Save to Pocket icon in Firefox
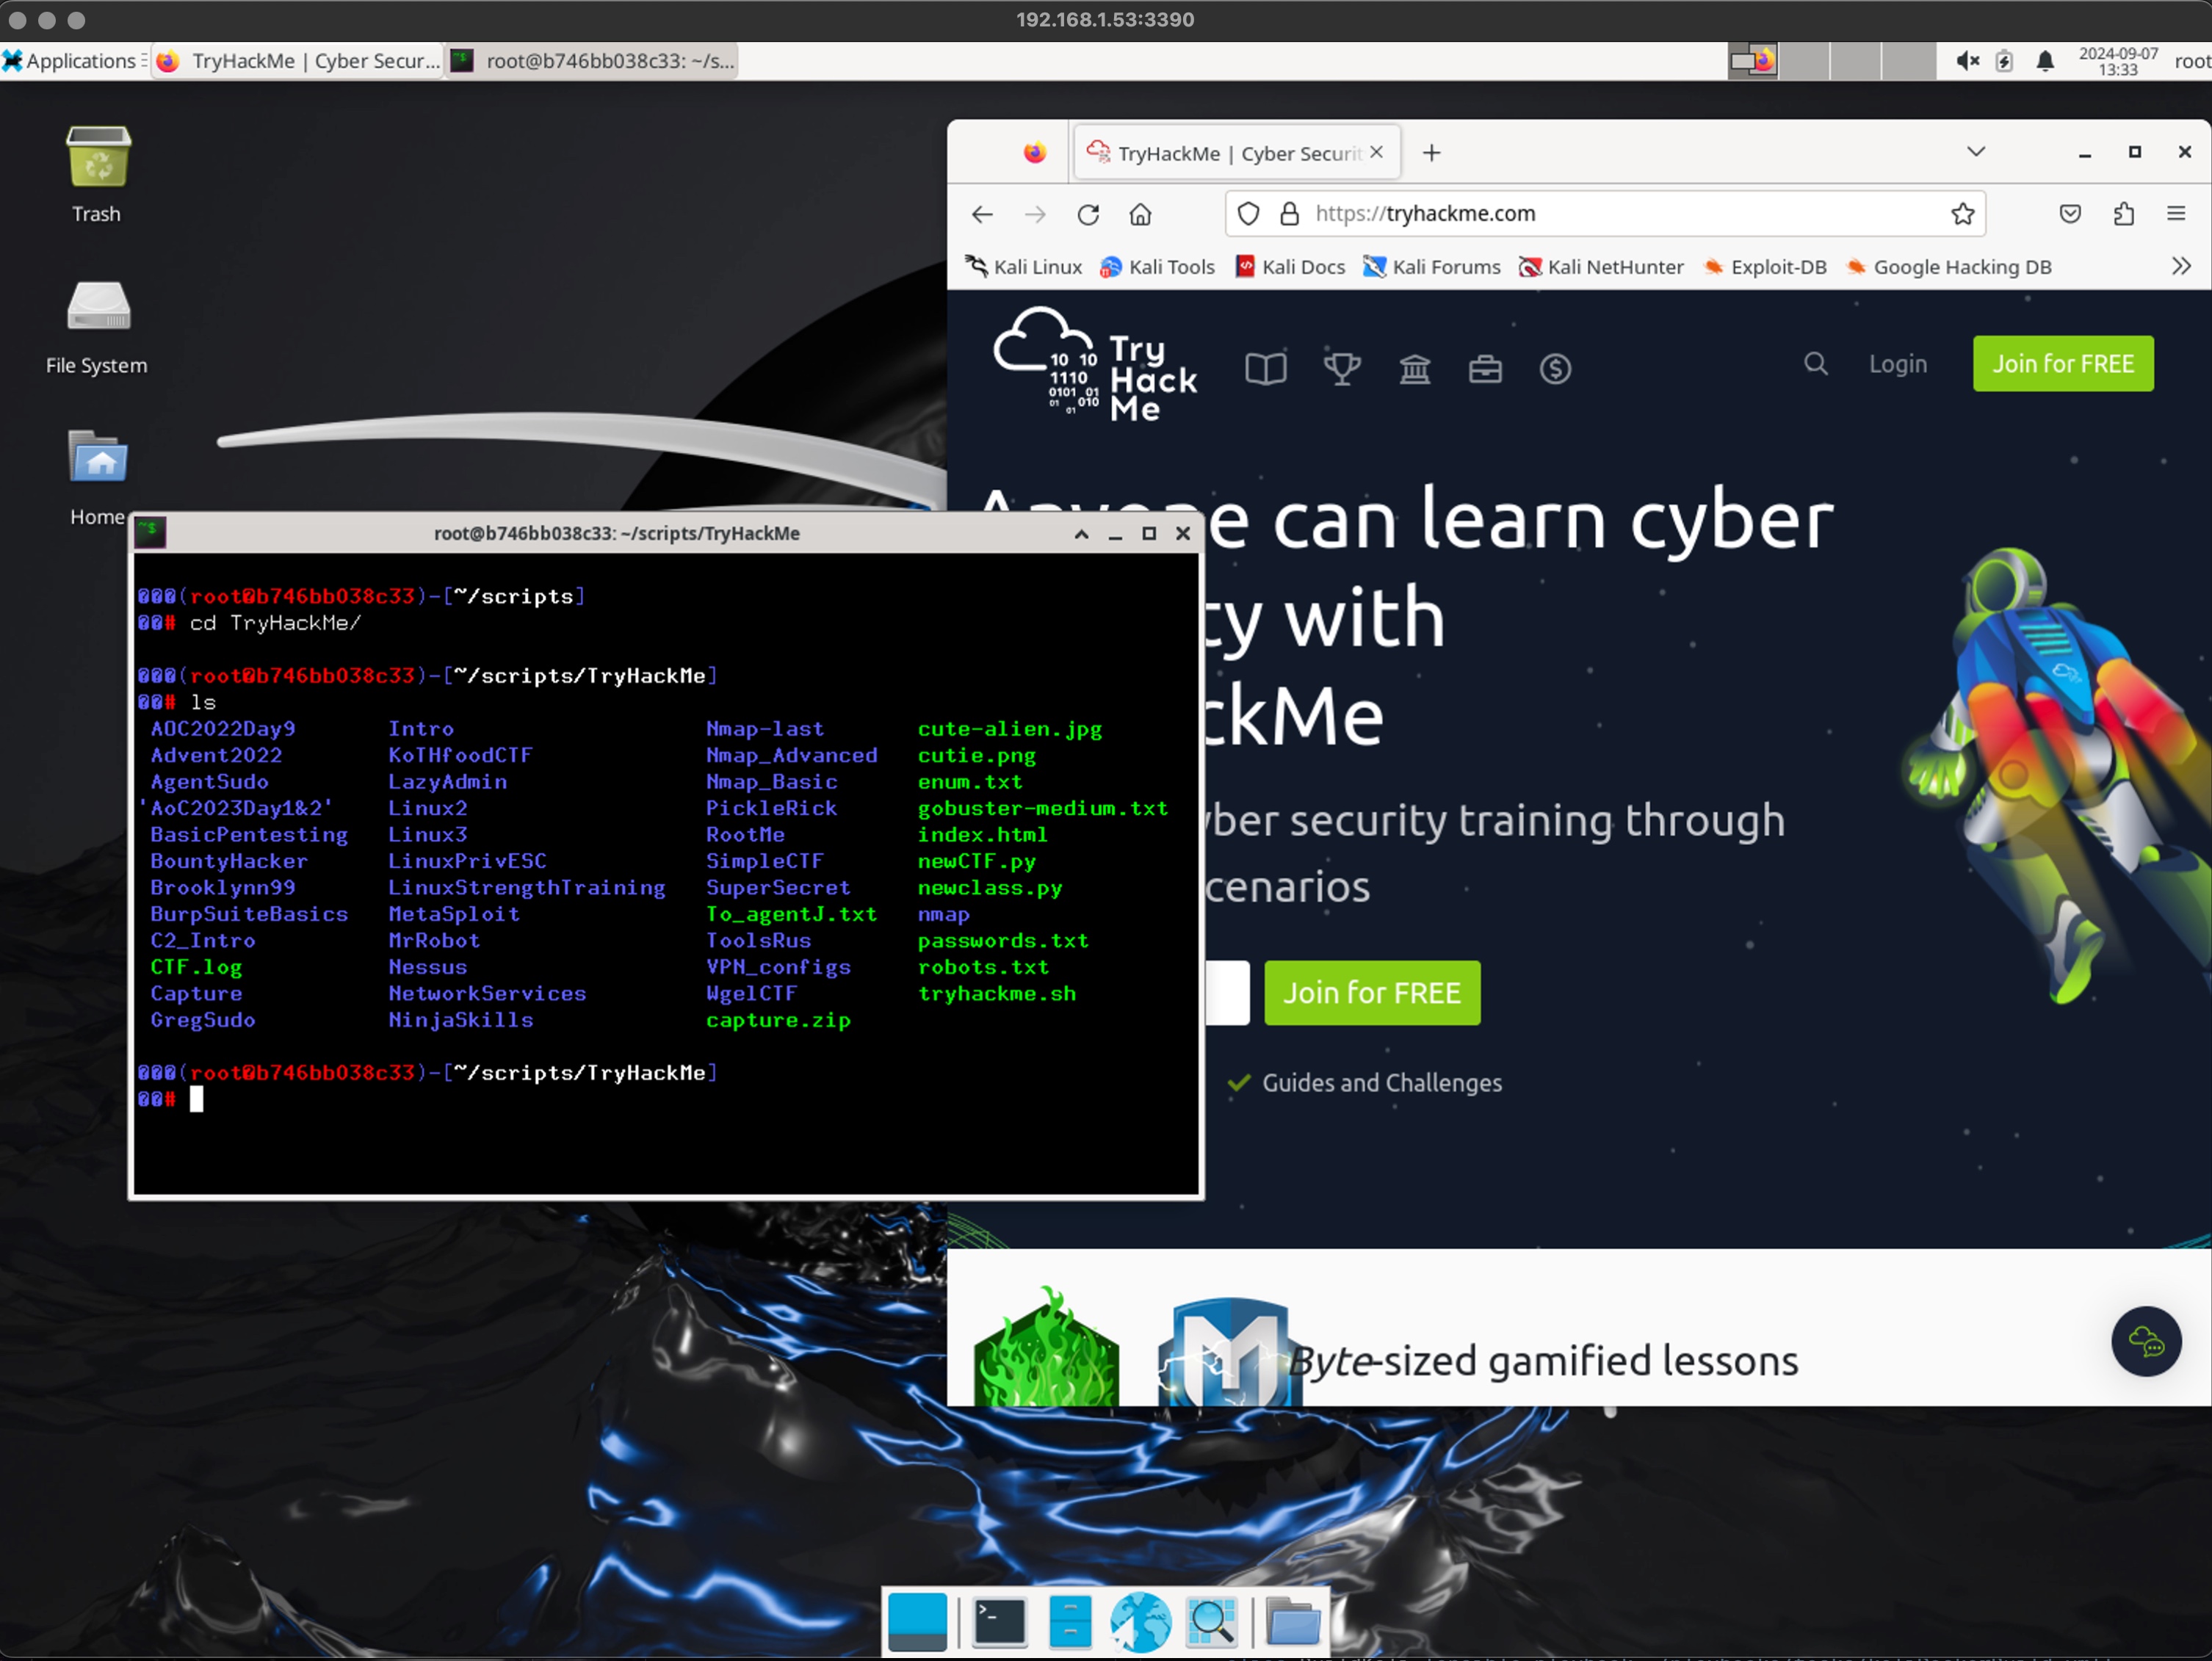 [x=2070, y=214]
